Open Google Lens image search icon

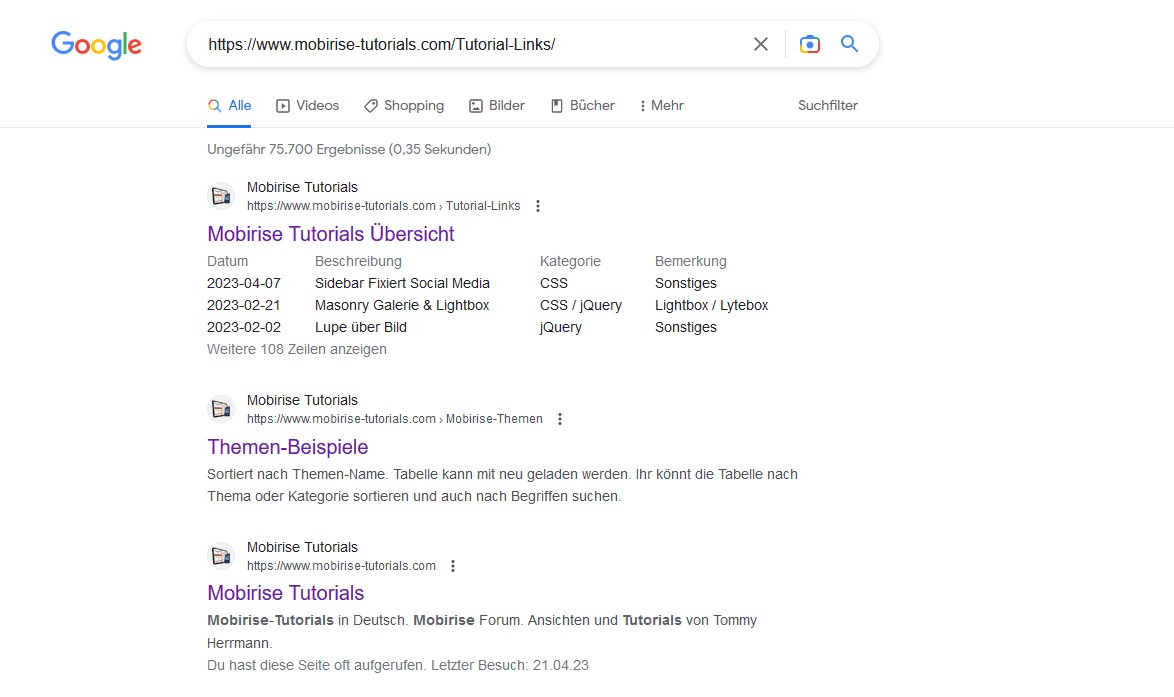810,44
